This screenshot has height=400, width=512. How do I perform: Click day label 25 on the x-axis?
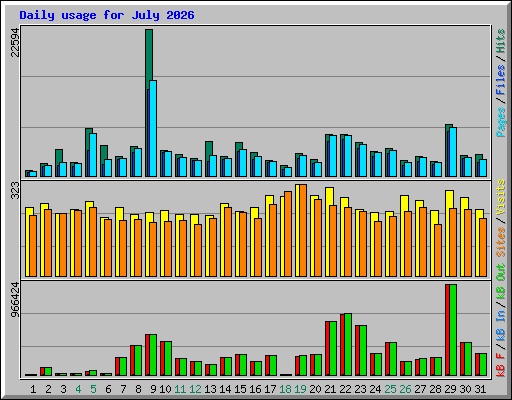[390, 389]
